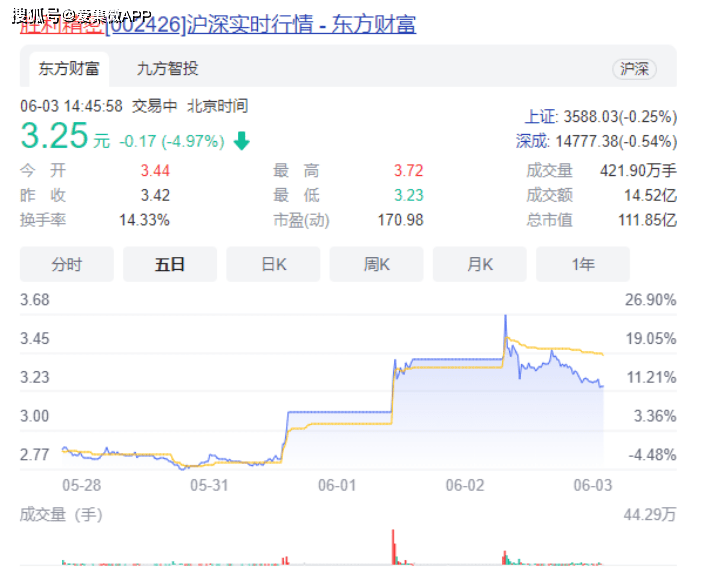The image size is (705, 580).
Task: Click the 市盈(动) value 170.98
Action: coord(401,220)
